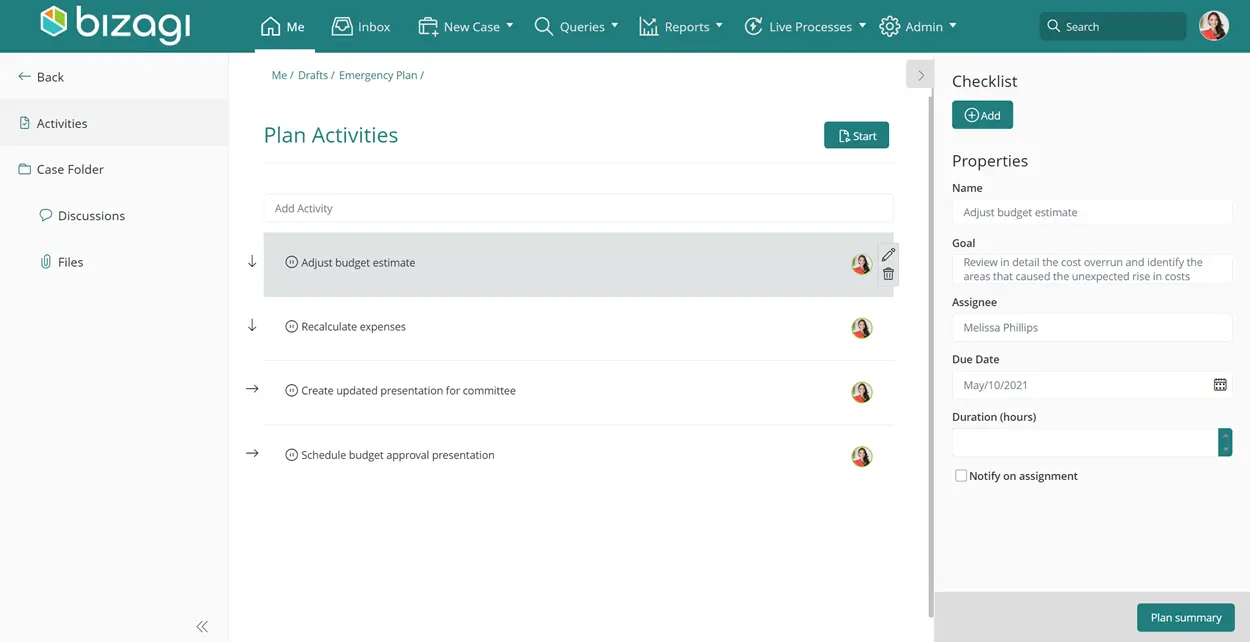
Task: Click the right arrow beside Schedule budget approval
Action: [252, 453]
